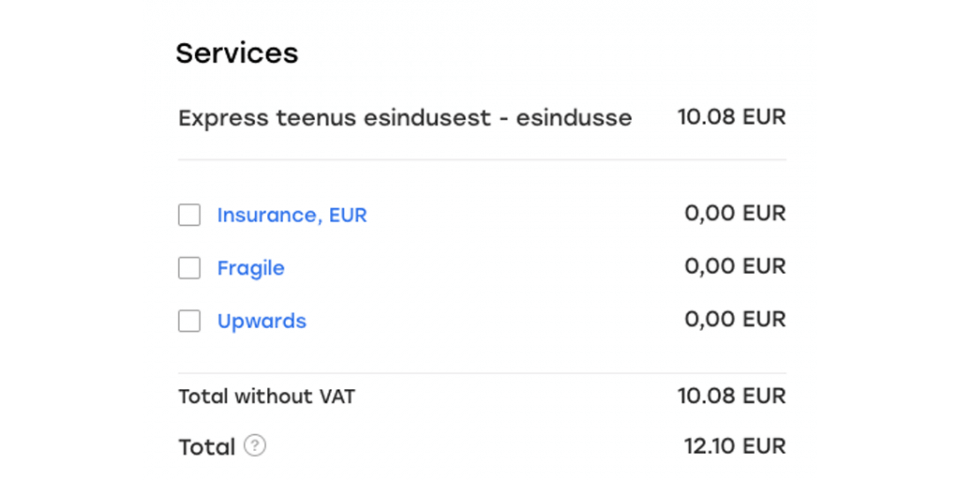Tick the Fragile checkbox
The height and width of the screenshot is (480, 960).
[x=189, y=268]
